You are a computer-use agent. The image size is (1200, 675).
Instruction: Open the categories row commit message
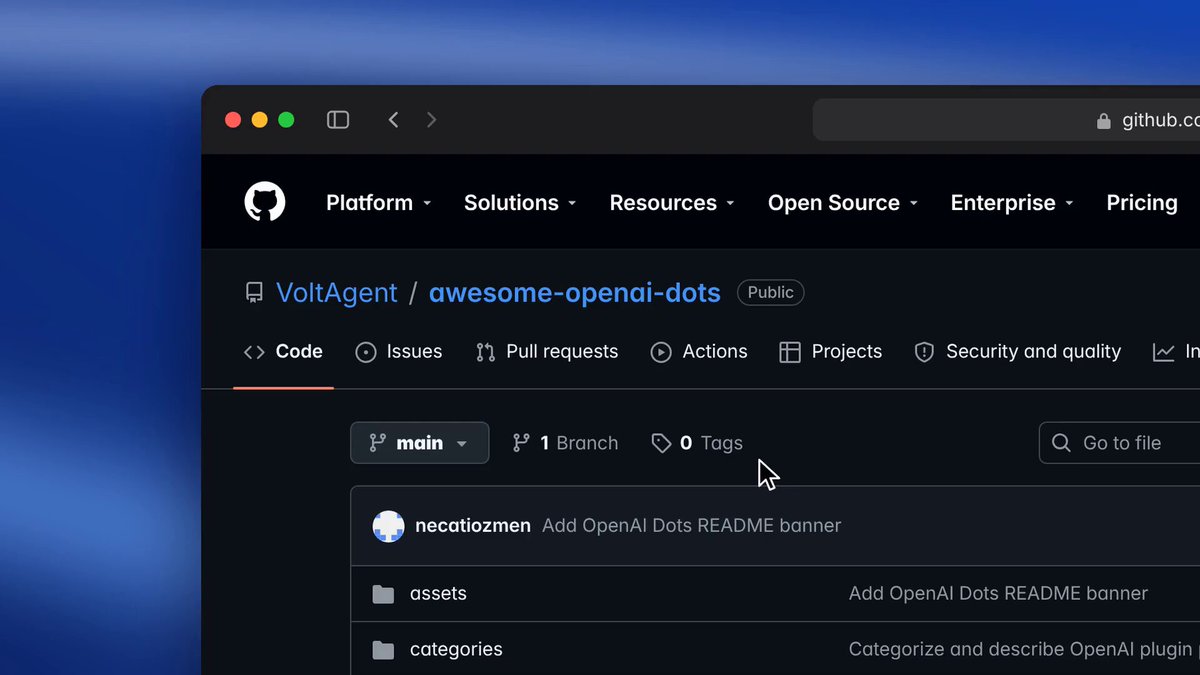coord(1024,650)
